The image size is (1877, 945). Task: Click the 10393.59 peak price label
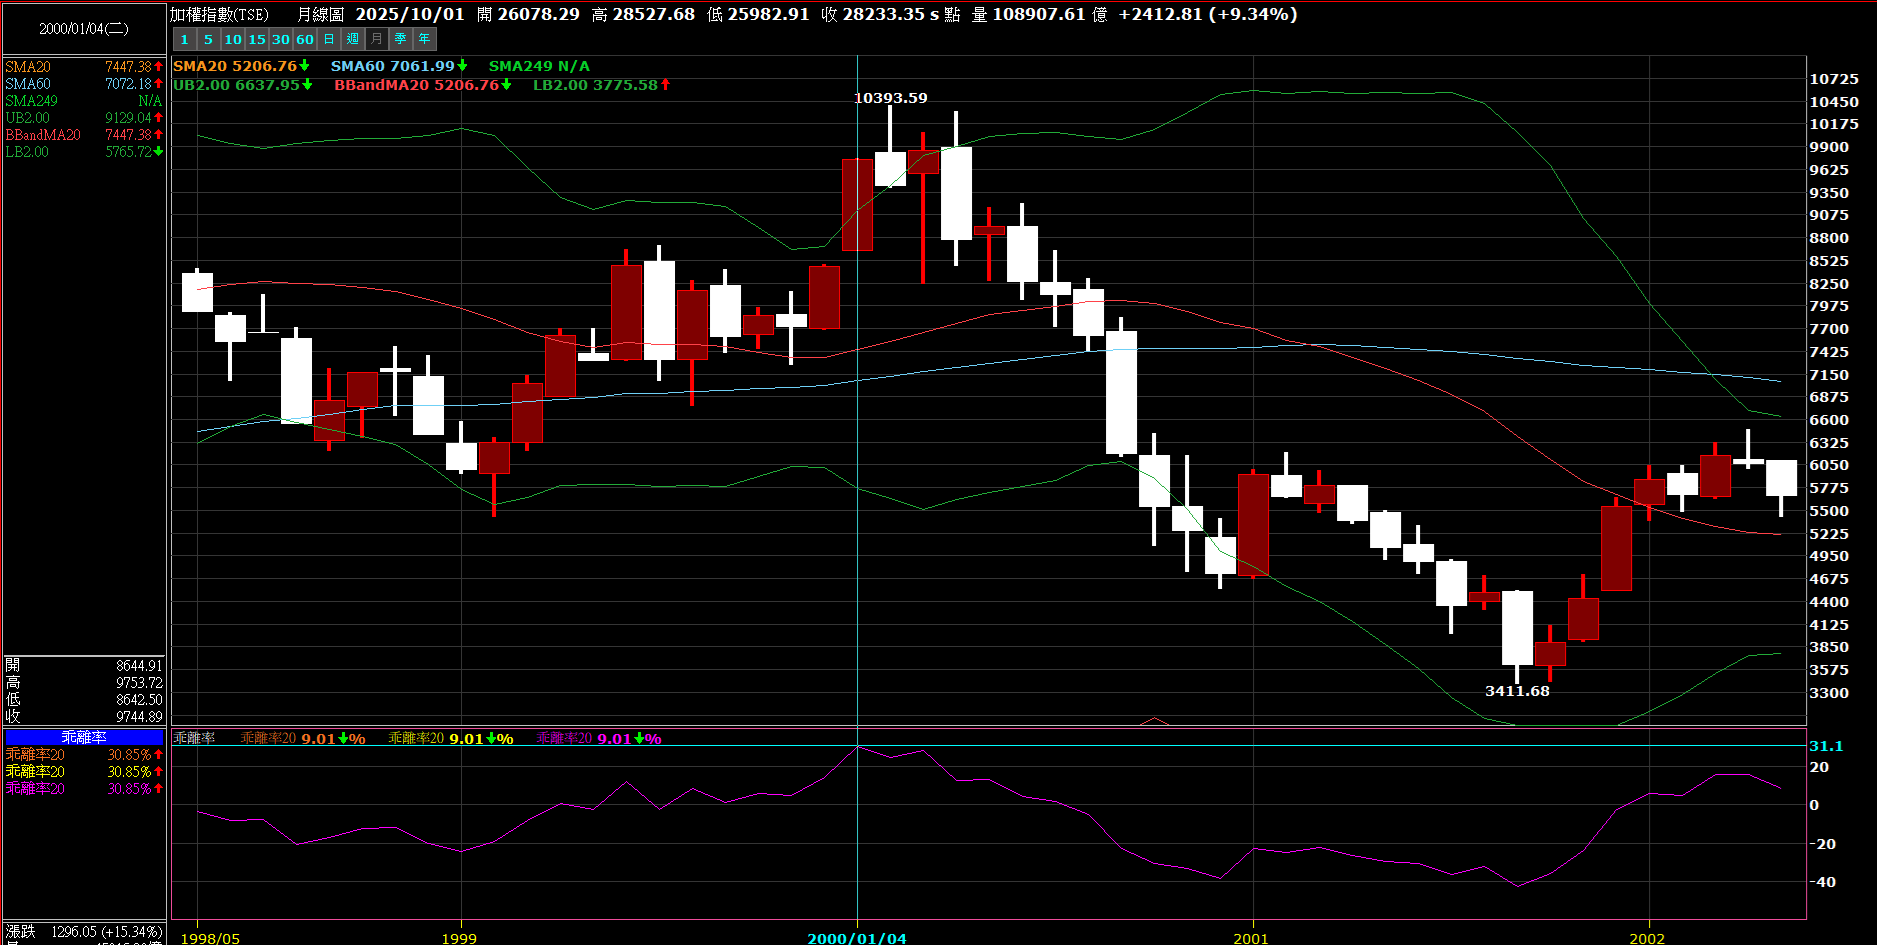point(890,98)
